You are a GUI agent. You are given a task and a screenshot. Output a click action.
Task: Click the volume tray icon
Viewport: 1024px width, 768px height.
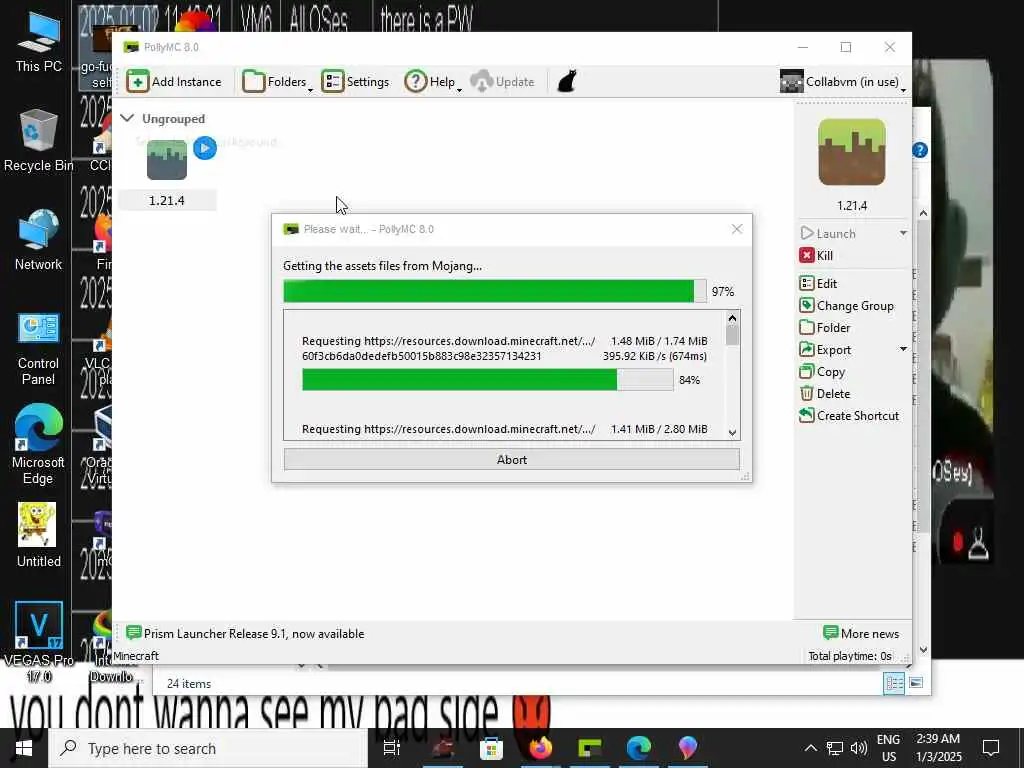point(859,748)
